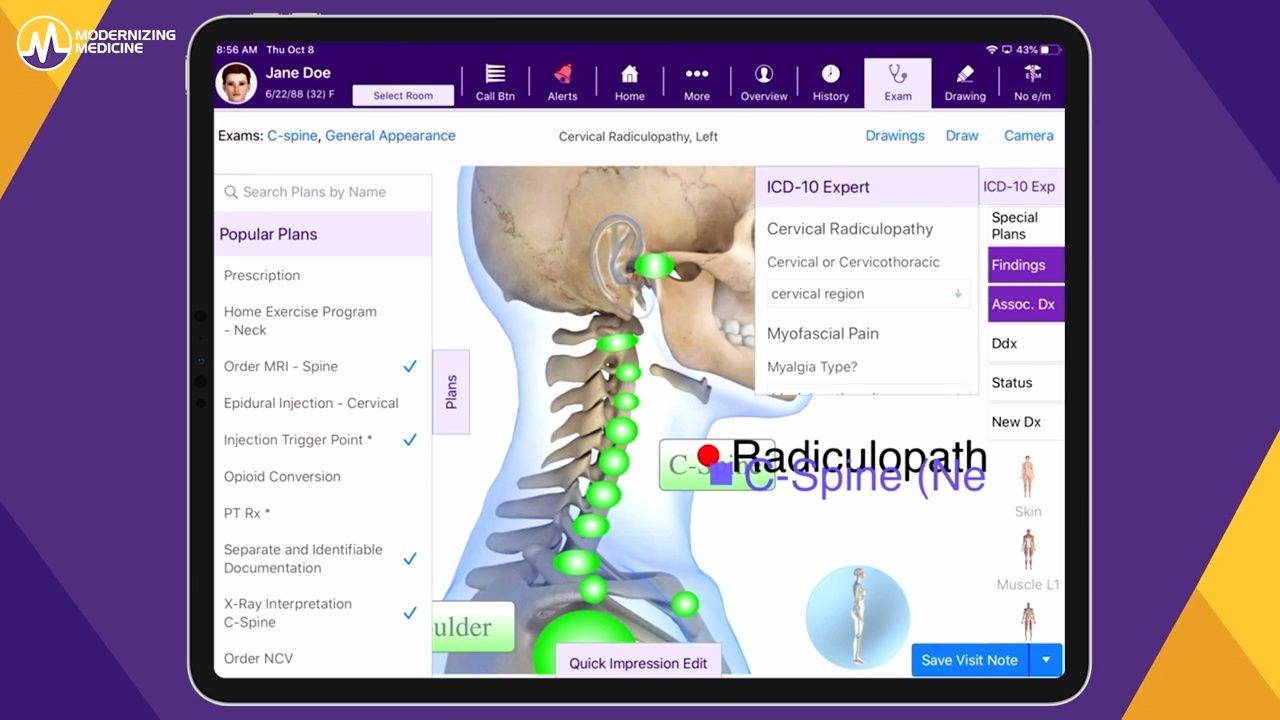Click the ICD-10 Expert panel header

coord(866,187)
